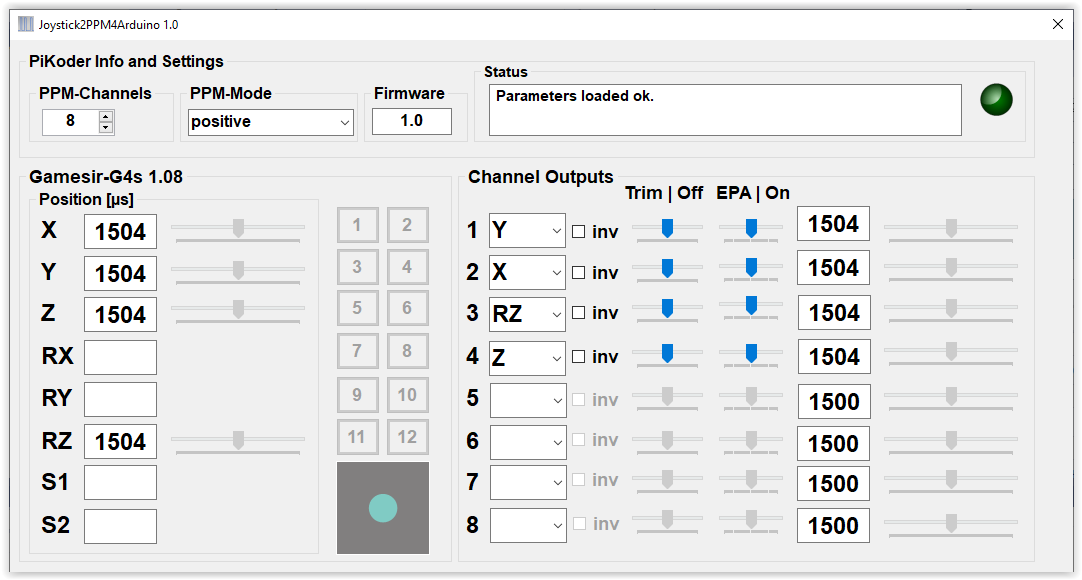Click the channel 1 output value field
This screenshot has width=1082, height=580.
(833, 224)
